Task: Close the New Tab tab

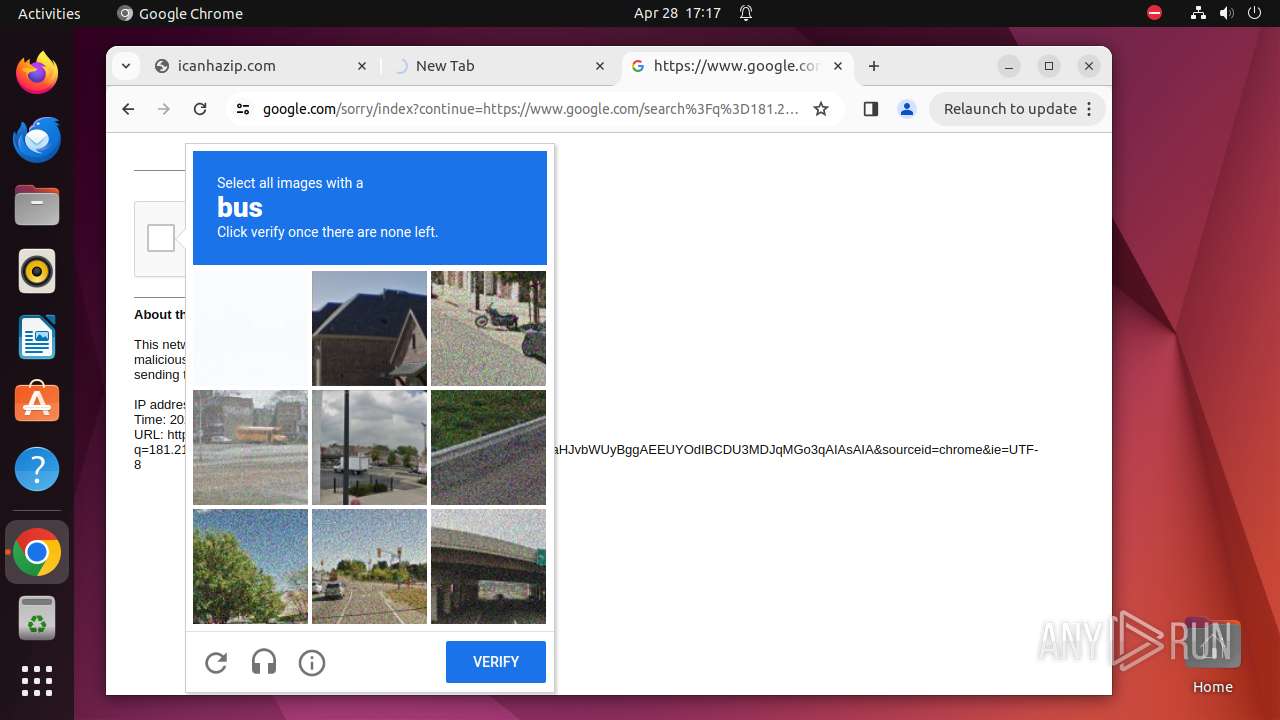Action: pos(600,66)
